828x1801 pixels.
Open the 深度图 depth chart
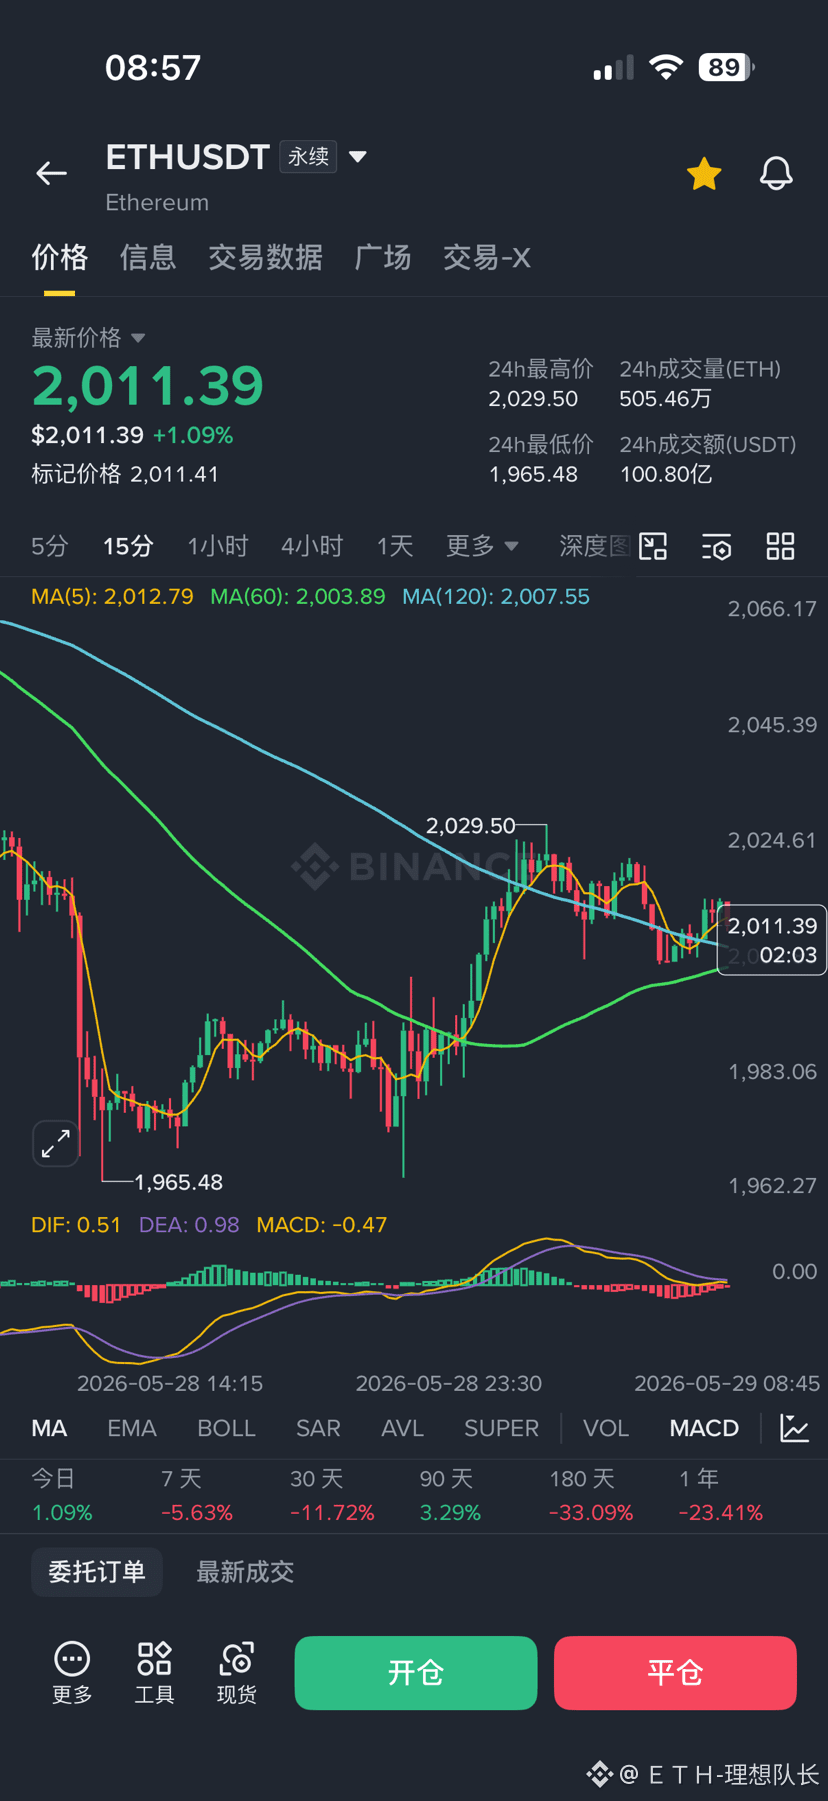[595, 546]
